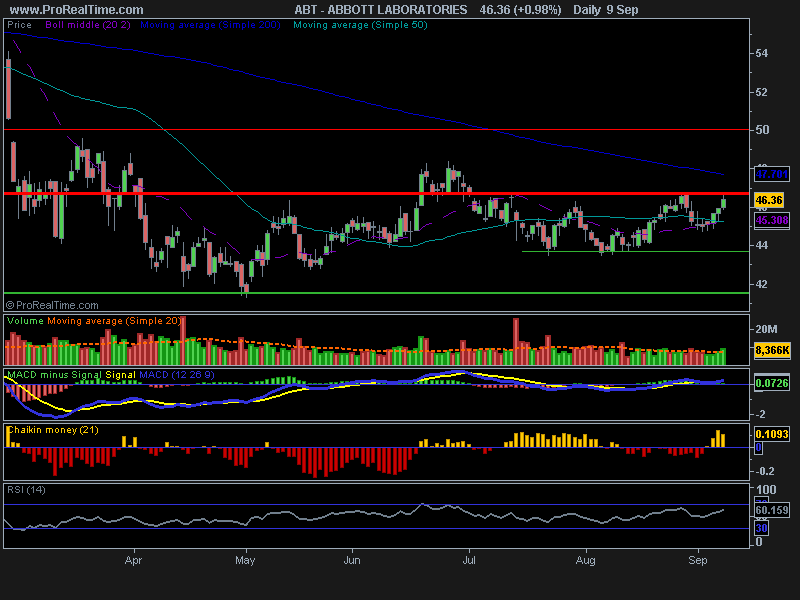
Task: Click the 20M volume axis label
Action: click(x=766, y=329)
